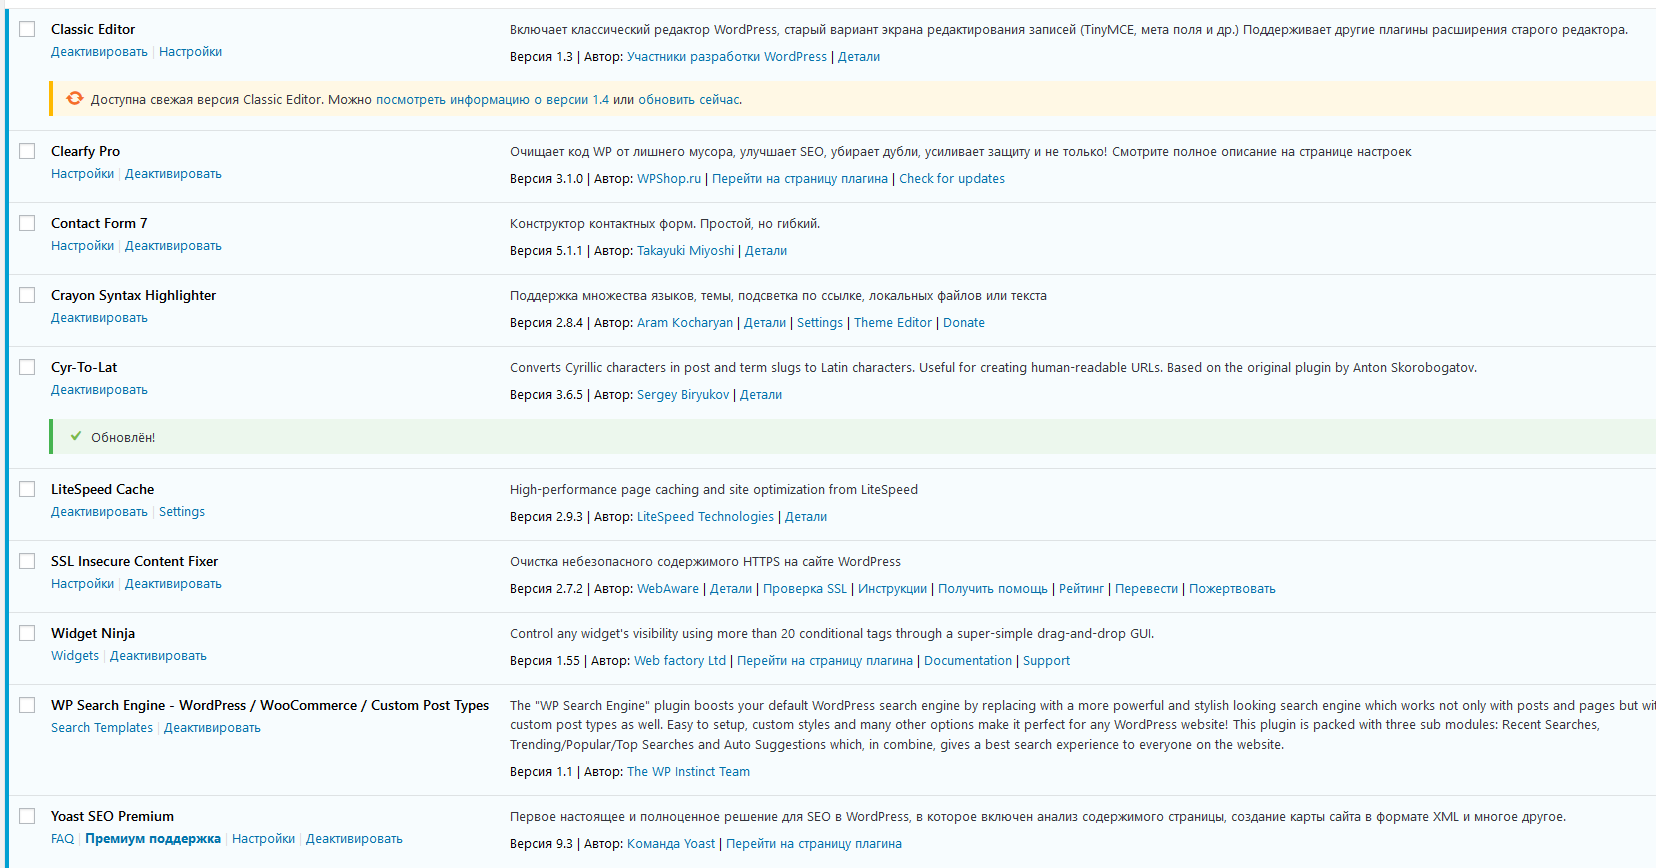
Task: Deactivate LiteSpeed Cache
Action: point(99,512)
